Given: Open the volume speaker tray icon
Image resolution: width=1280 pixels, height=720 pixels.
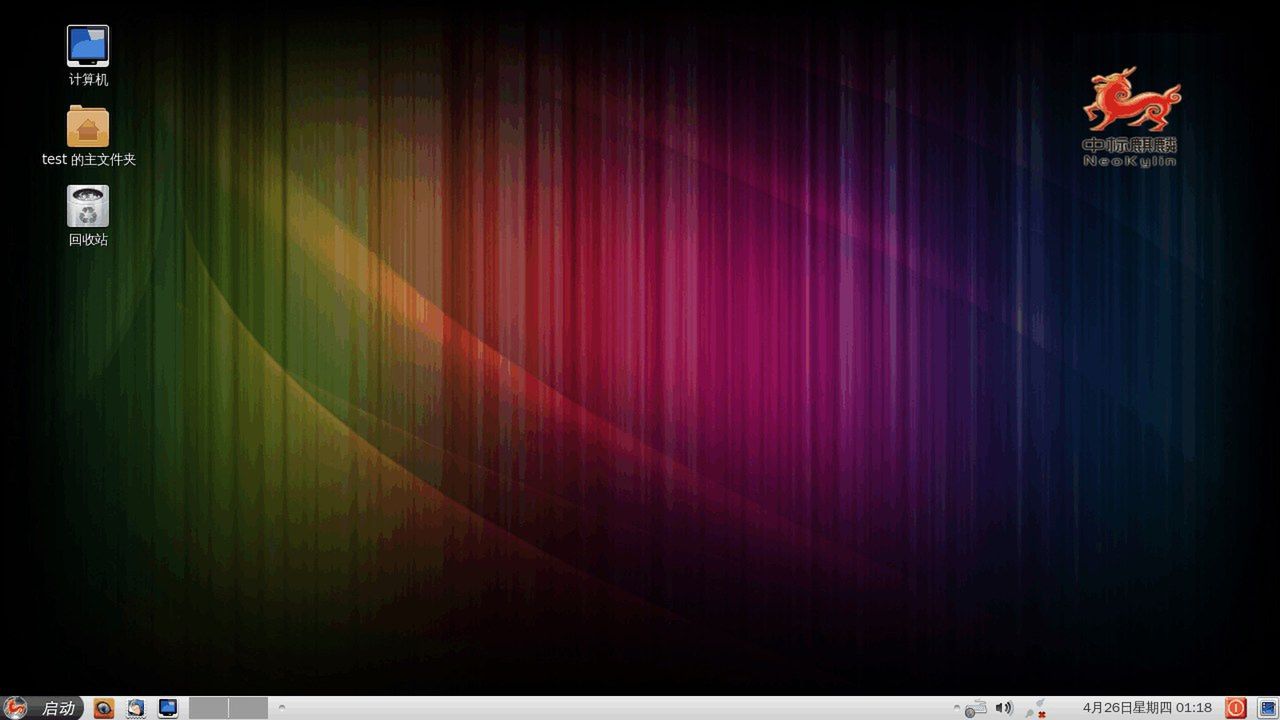Looking at the screenshot, I should (1004, 708).
